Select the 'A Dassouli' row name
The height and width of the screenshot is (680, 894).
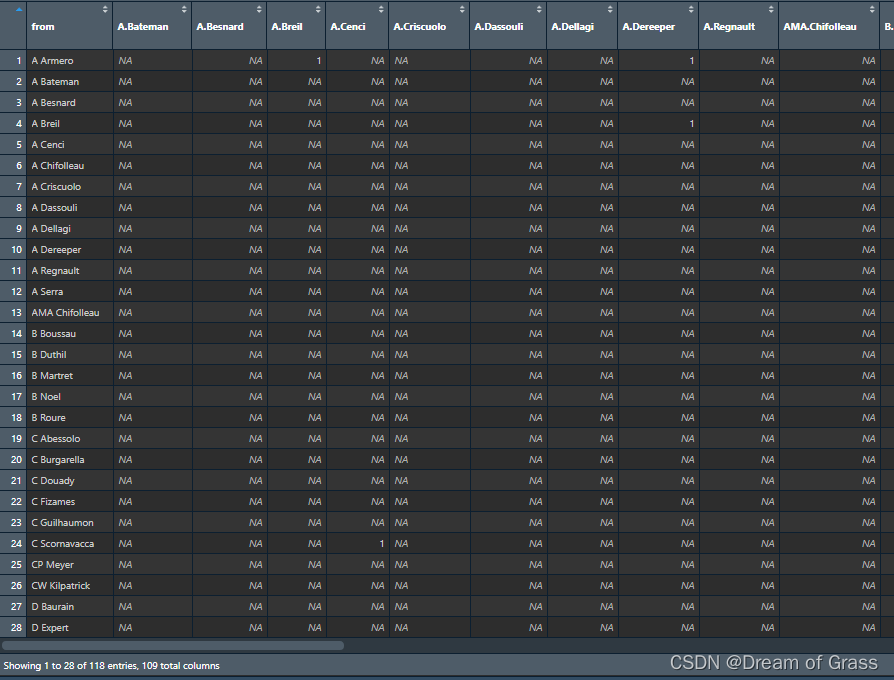pyautogui.click(x=54, y=207)
